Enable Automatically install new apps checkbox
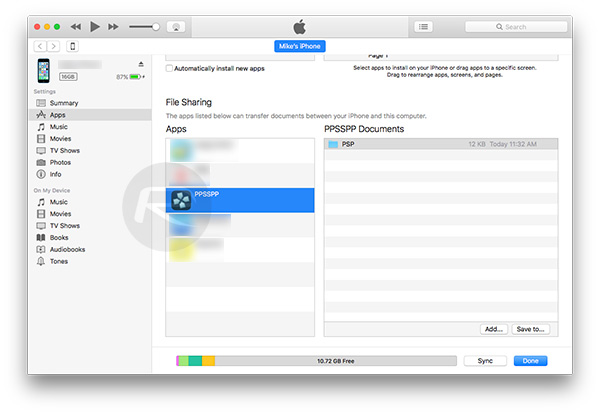Image resolution: width=600 pixels, height=414 pixels. [x=169, y=69]
